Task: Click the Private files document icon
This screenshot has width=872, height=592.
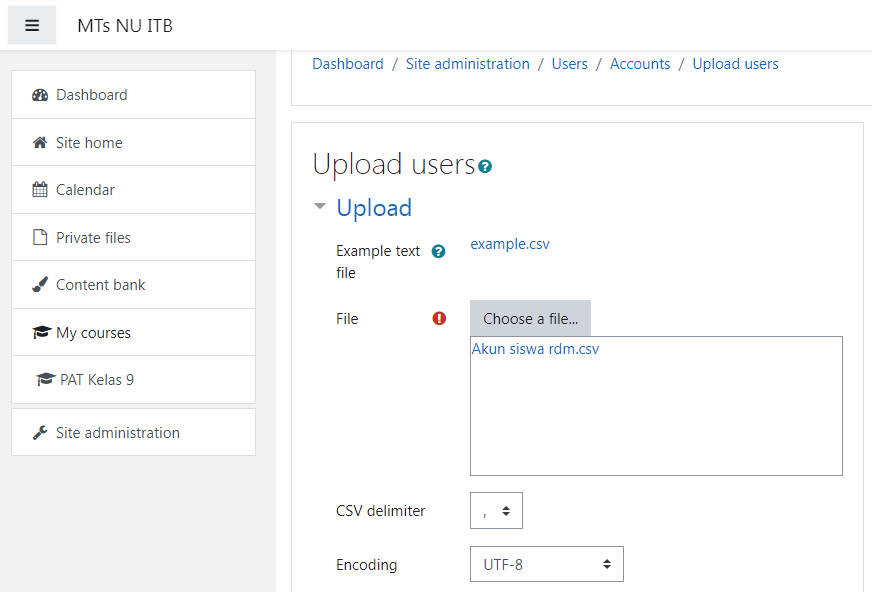Action: pos(40,237)
